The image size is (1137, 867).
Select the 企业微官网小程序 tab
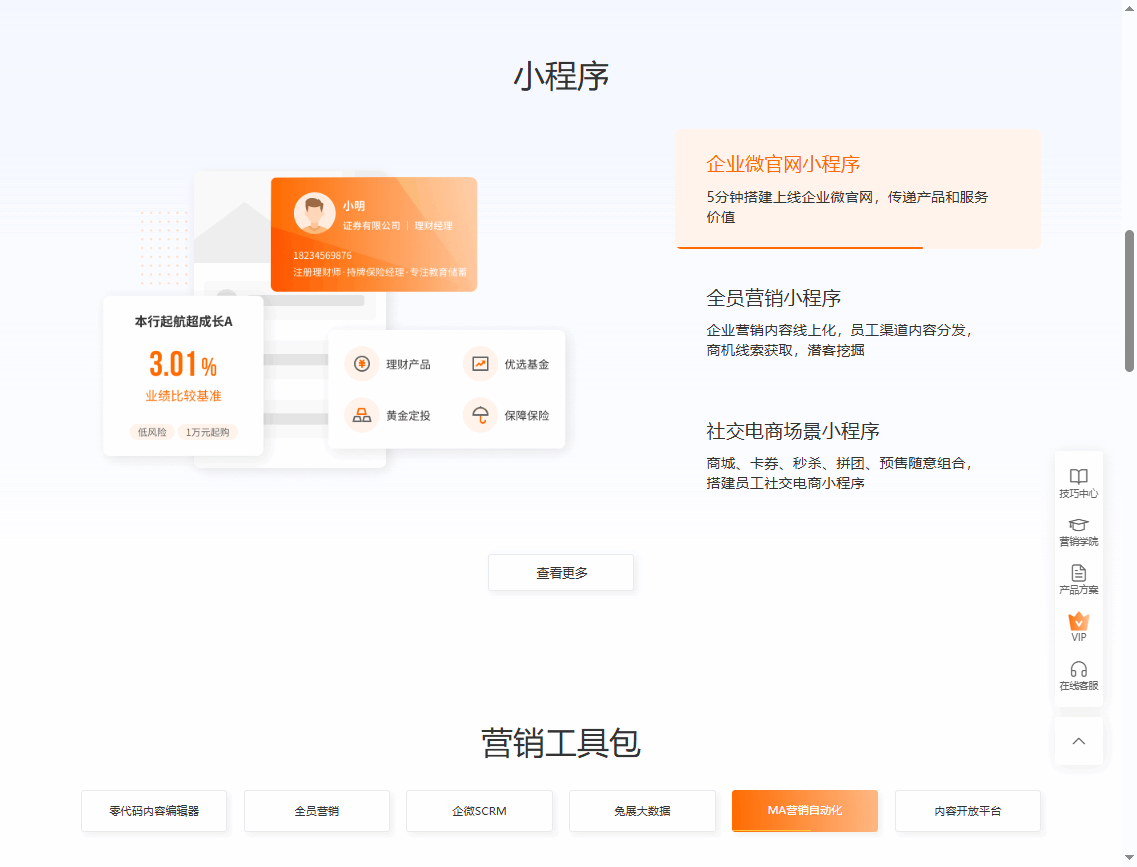(x=857, y=189)
